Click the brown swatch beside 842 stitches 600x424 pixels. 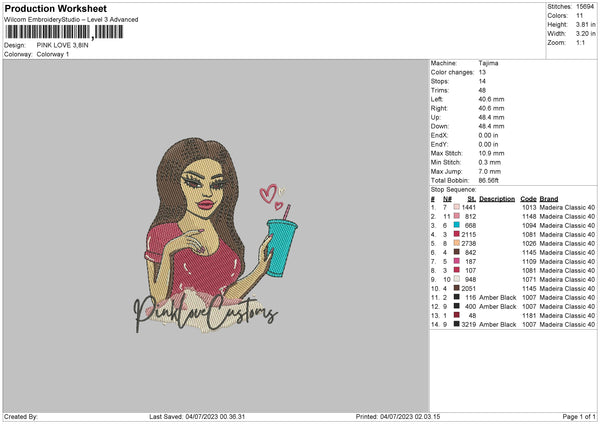[x=457, y=252]
